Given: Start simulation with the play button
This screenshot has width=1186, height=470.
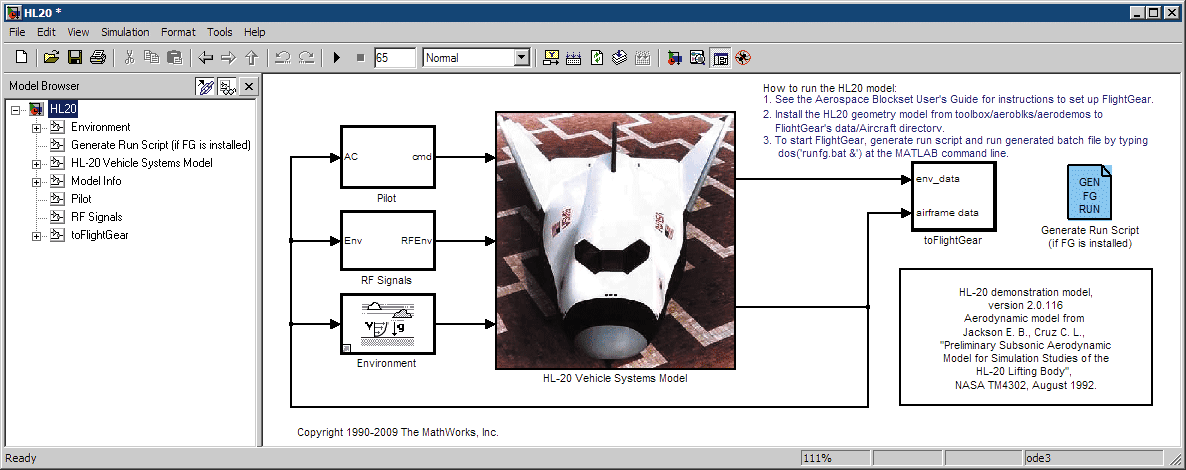Looking at the screenshot, I should 337,58.
